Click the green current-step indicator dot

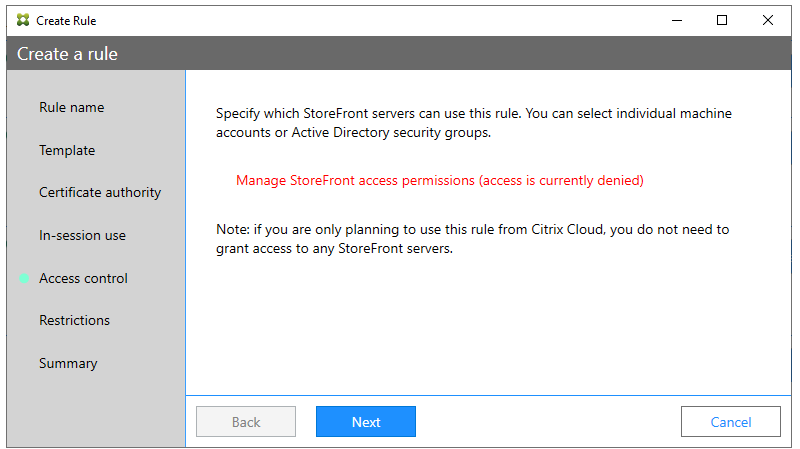tap(24, 279)
